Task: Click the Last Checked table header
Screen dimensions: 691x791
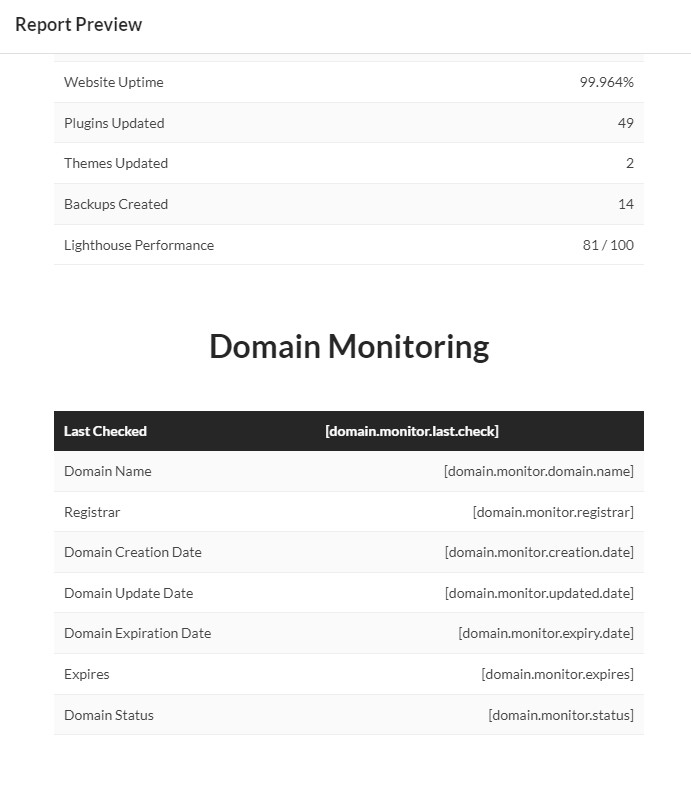Action: coord(105,431)
